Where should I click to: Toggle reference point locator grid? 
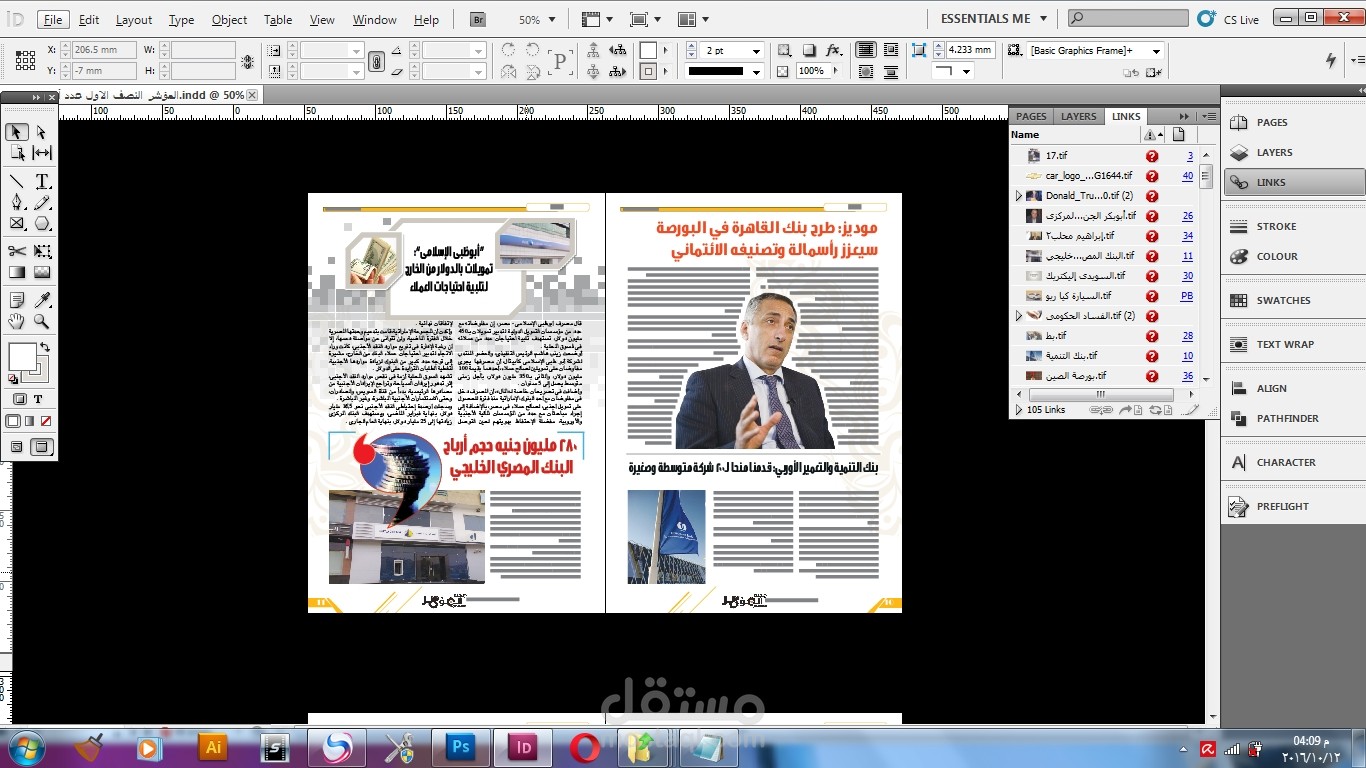pyautogui.click(x=23, y=60)
